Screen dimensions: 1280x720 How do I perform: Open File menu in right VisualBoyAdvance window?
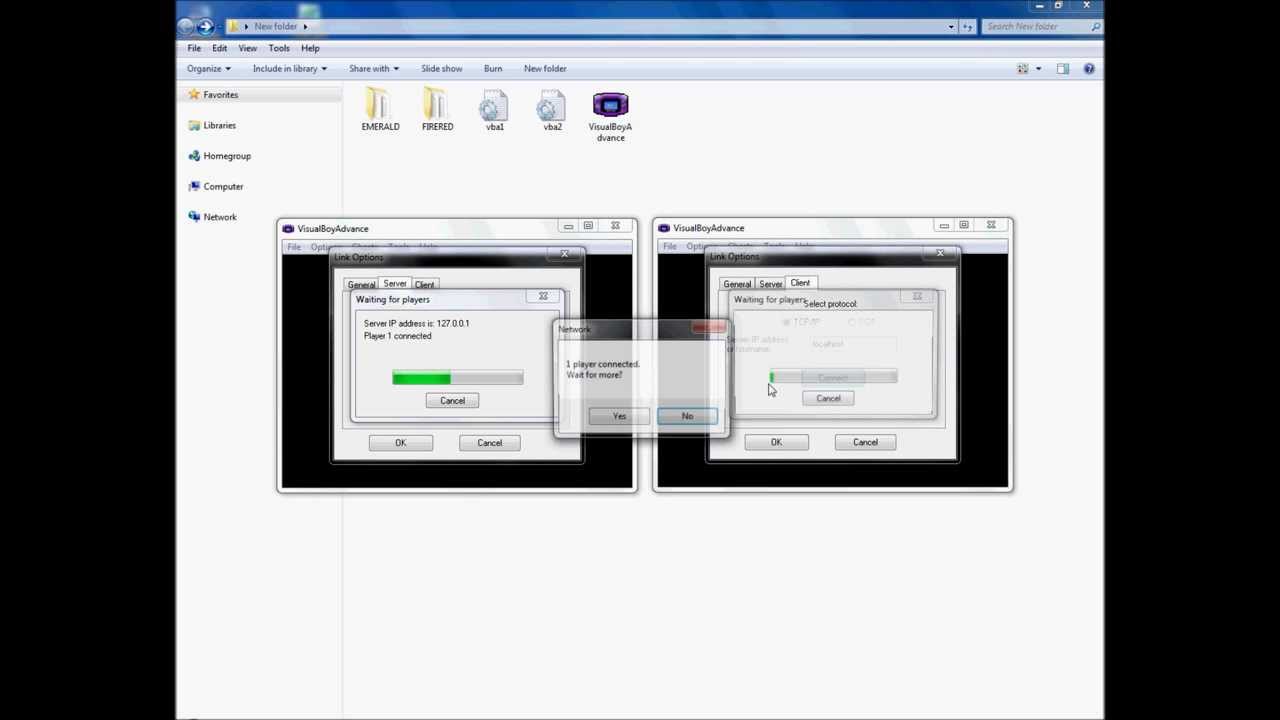tap(670, 246)
